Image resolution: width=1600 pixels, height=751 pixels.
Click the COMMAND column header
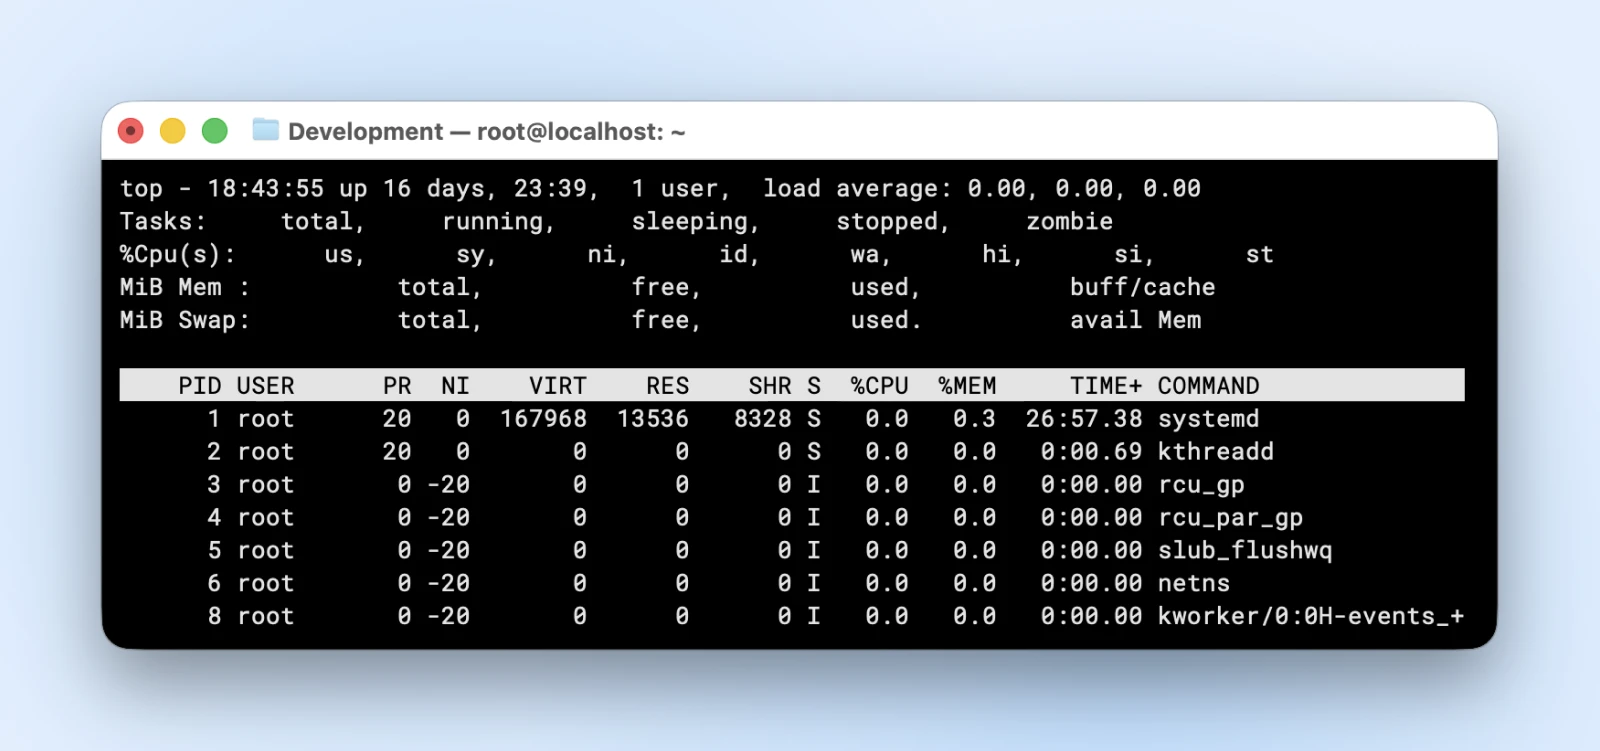(1208, 386)
